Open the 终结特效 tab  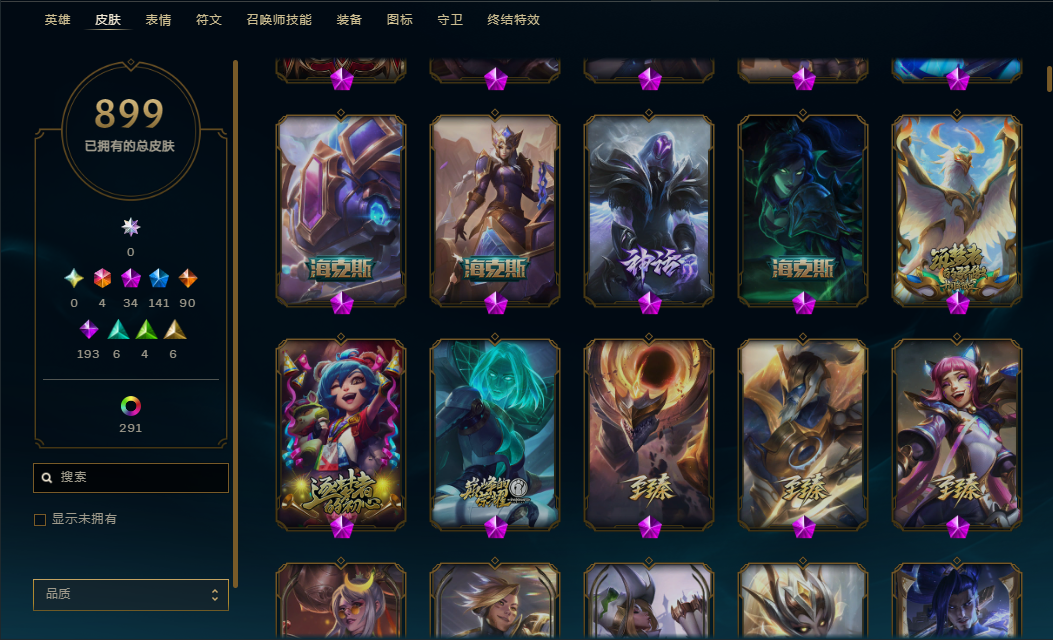pyautogui.click(x=513, y=20)
